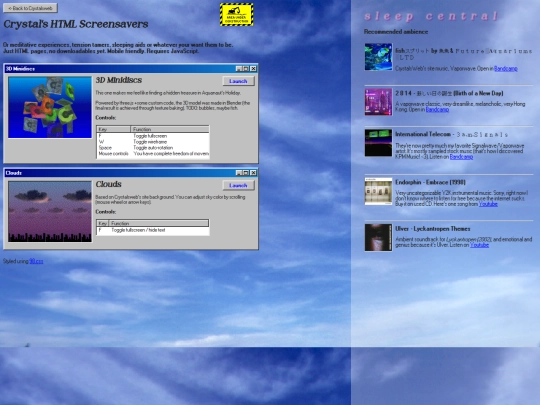The image size is (540, 405).
Task: Select the 'Toggle fullscreen / hide text' row
Action: 153,230
